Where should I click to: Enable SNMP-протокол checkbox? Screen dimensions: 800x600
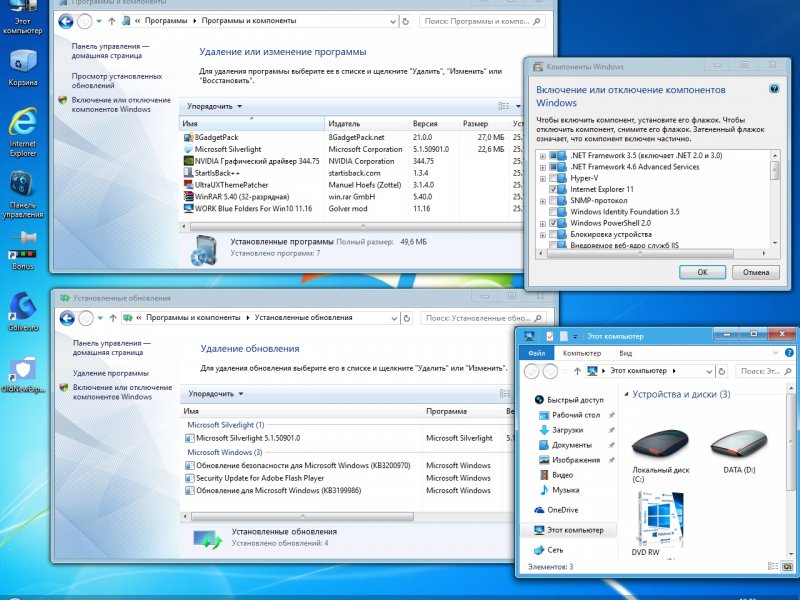click(553, 201)
